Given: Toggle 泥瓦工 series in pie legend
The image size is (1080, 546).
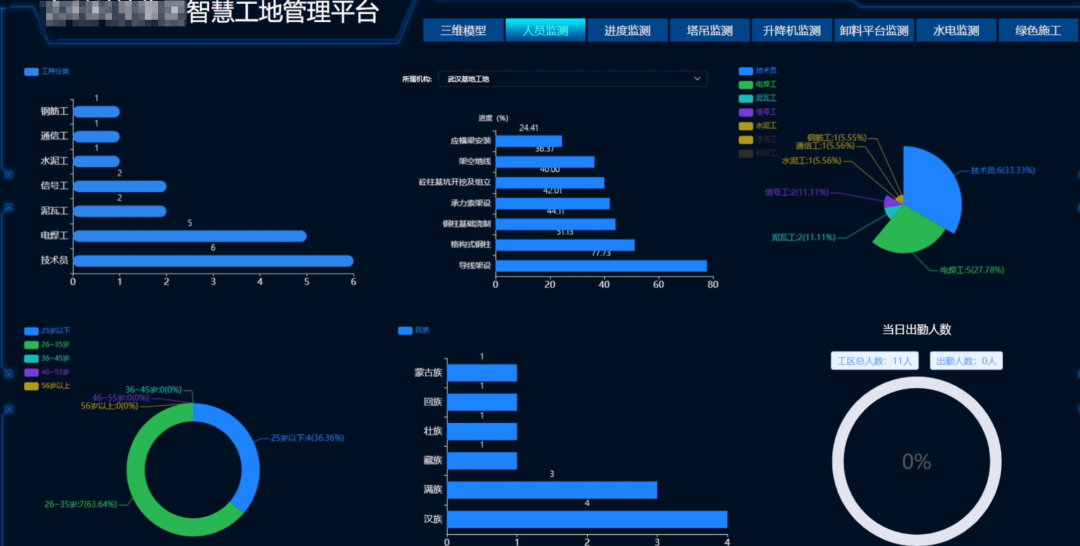Looking at the screenshot, I should click(746, 98).
